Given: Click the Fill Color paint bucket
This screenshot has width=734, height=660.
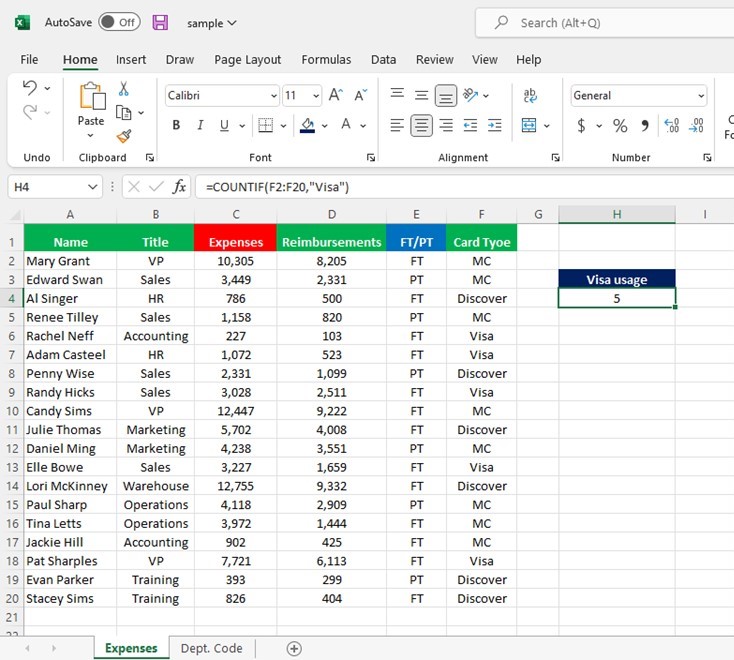Looking at the screenshot, I should click(x=307, y=126).
